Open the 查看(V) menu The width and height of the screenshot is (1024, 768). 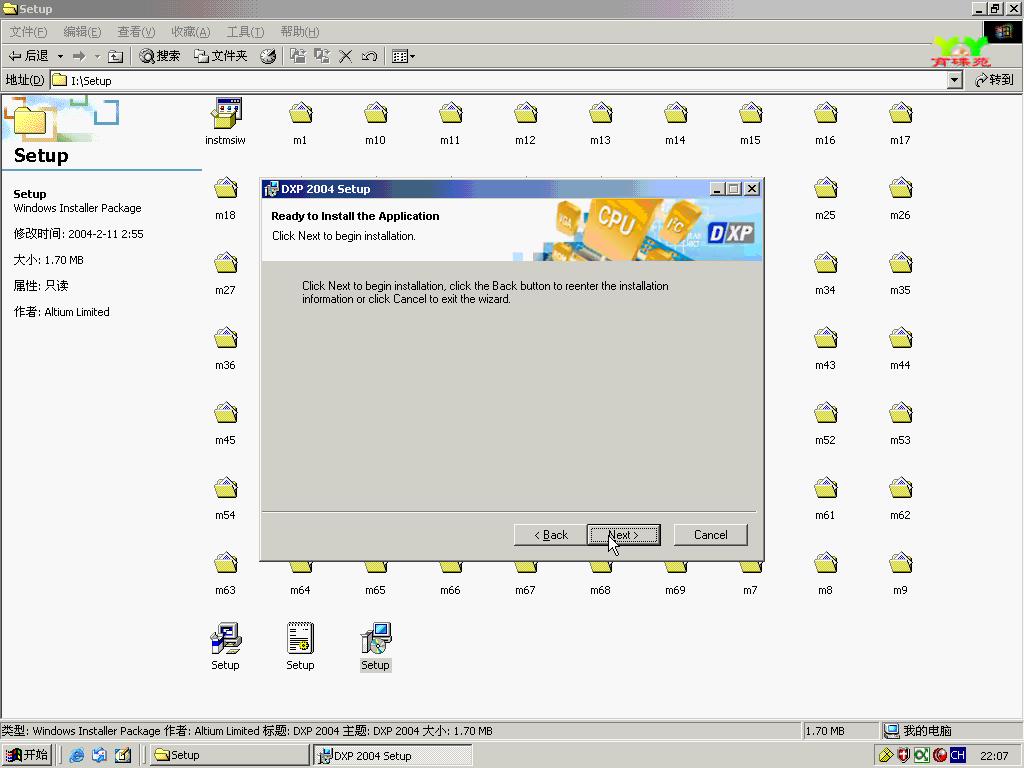coord(136,31)
